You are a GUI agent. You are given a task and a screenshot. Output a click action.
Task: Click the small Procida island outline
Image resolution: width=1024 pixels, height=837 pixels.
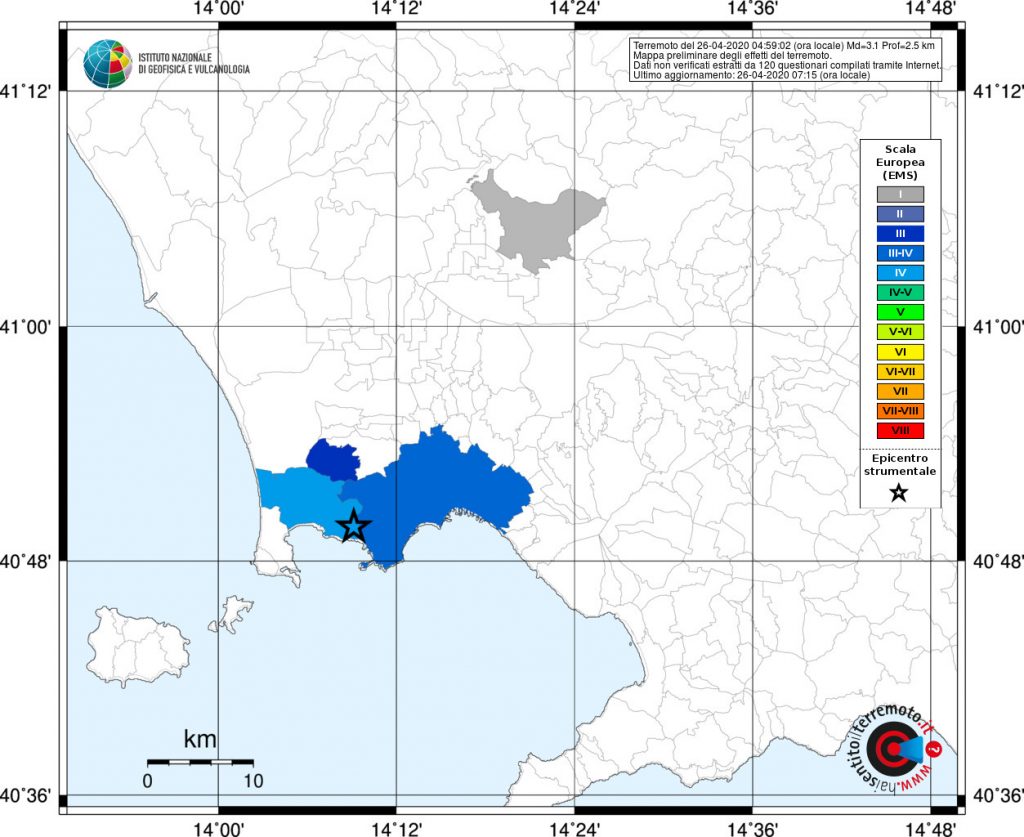pos(231,615)
